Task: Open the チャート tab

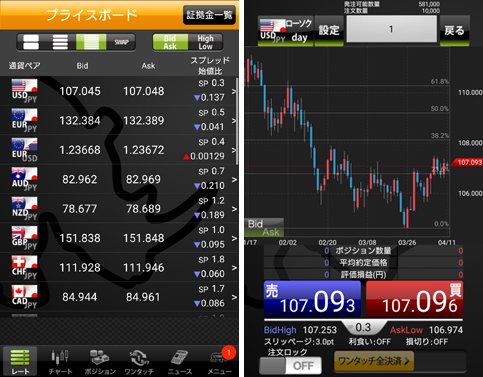Action: pyautogui.click(x=60, y=362)
